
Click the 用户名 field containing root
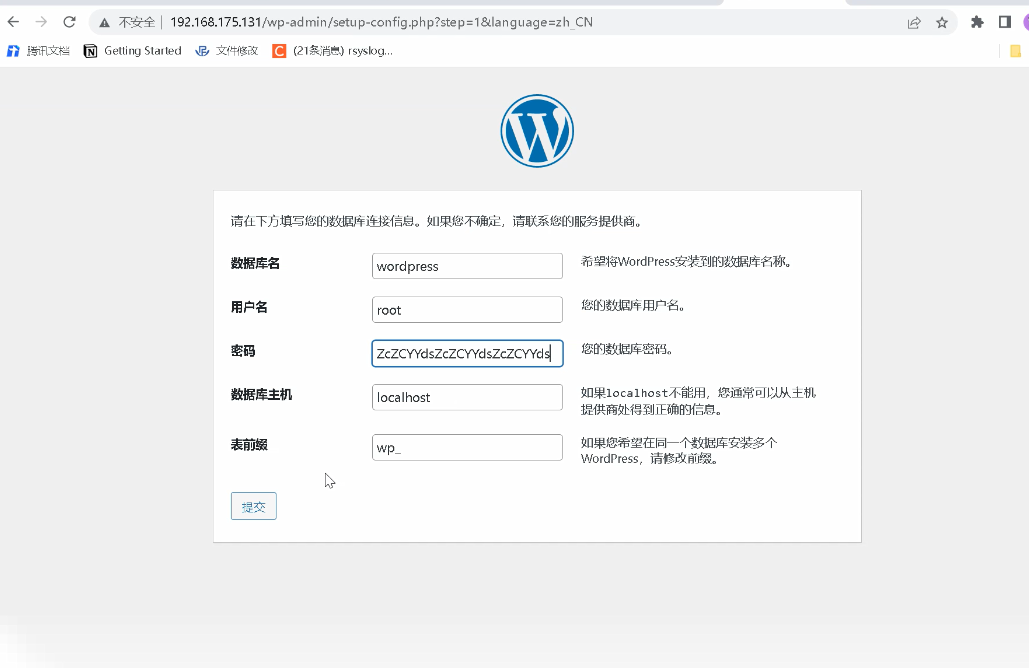coord(467,310)
